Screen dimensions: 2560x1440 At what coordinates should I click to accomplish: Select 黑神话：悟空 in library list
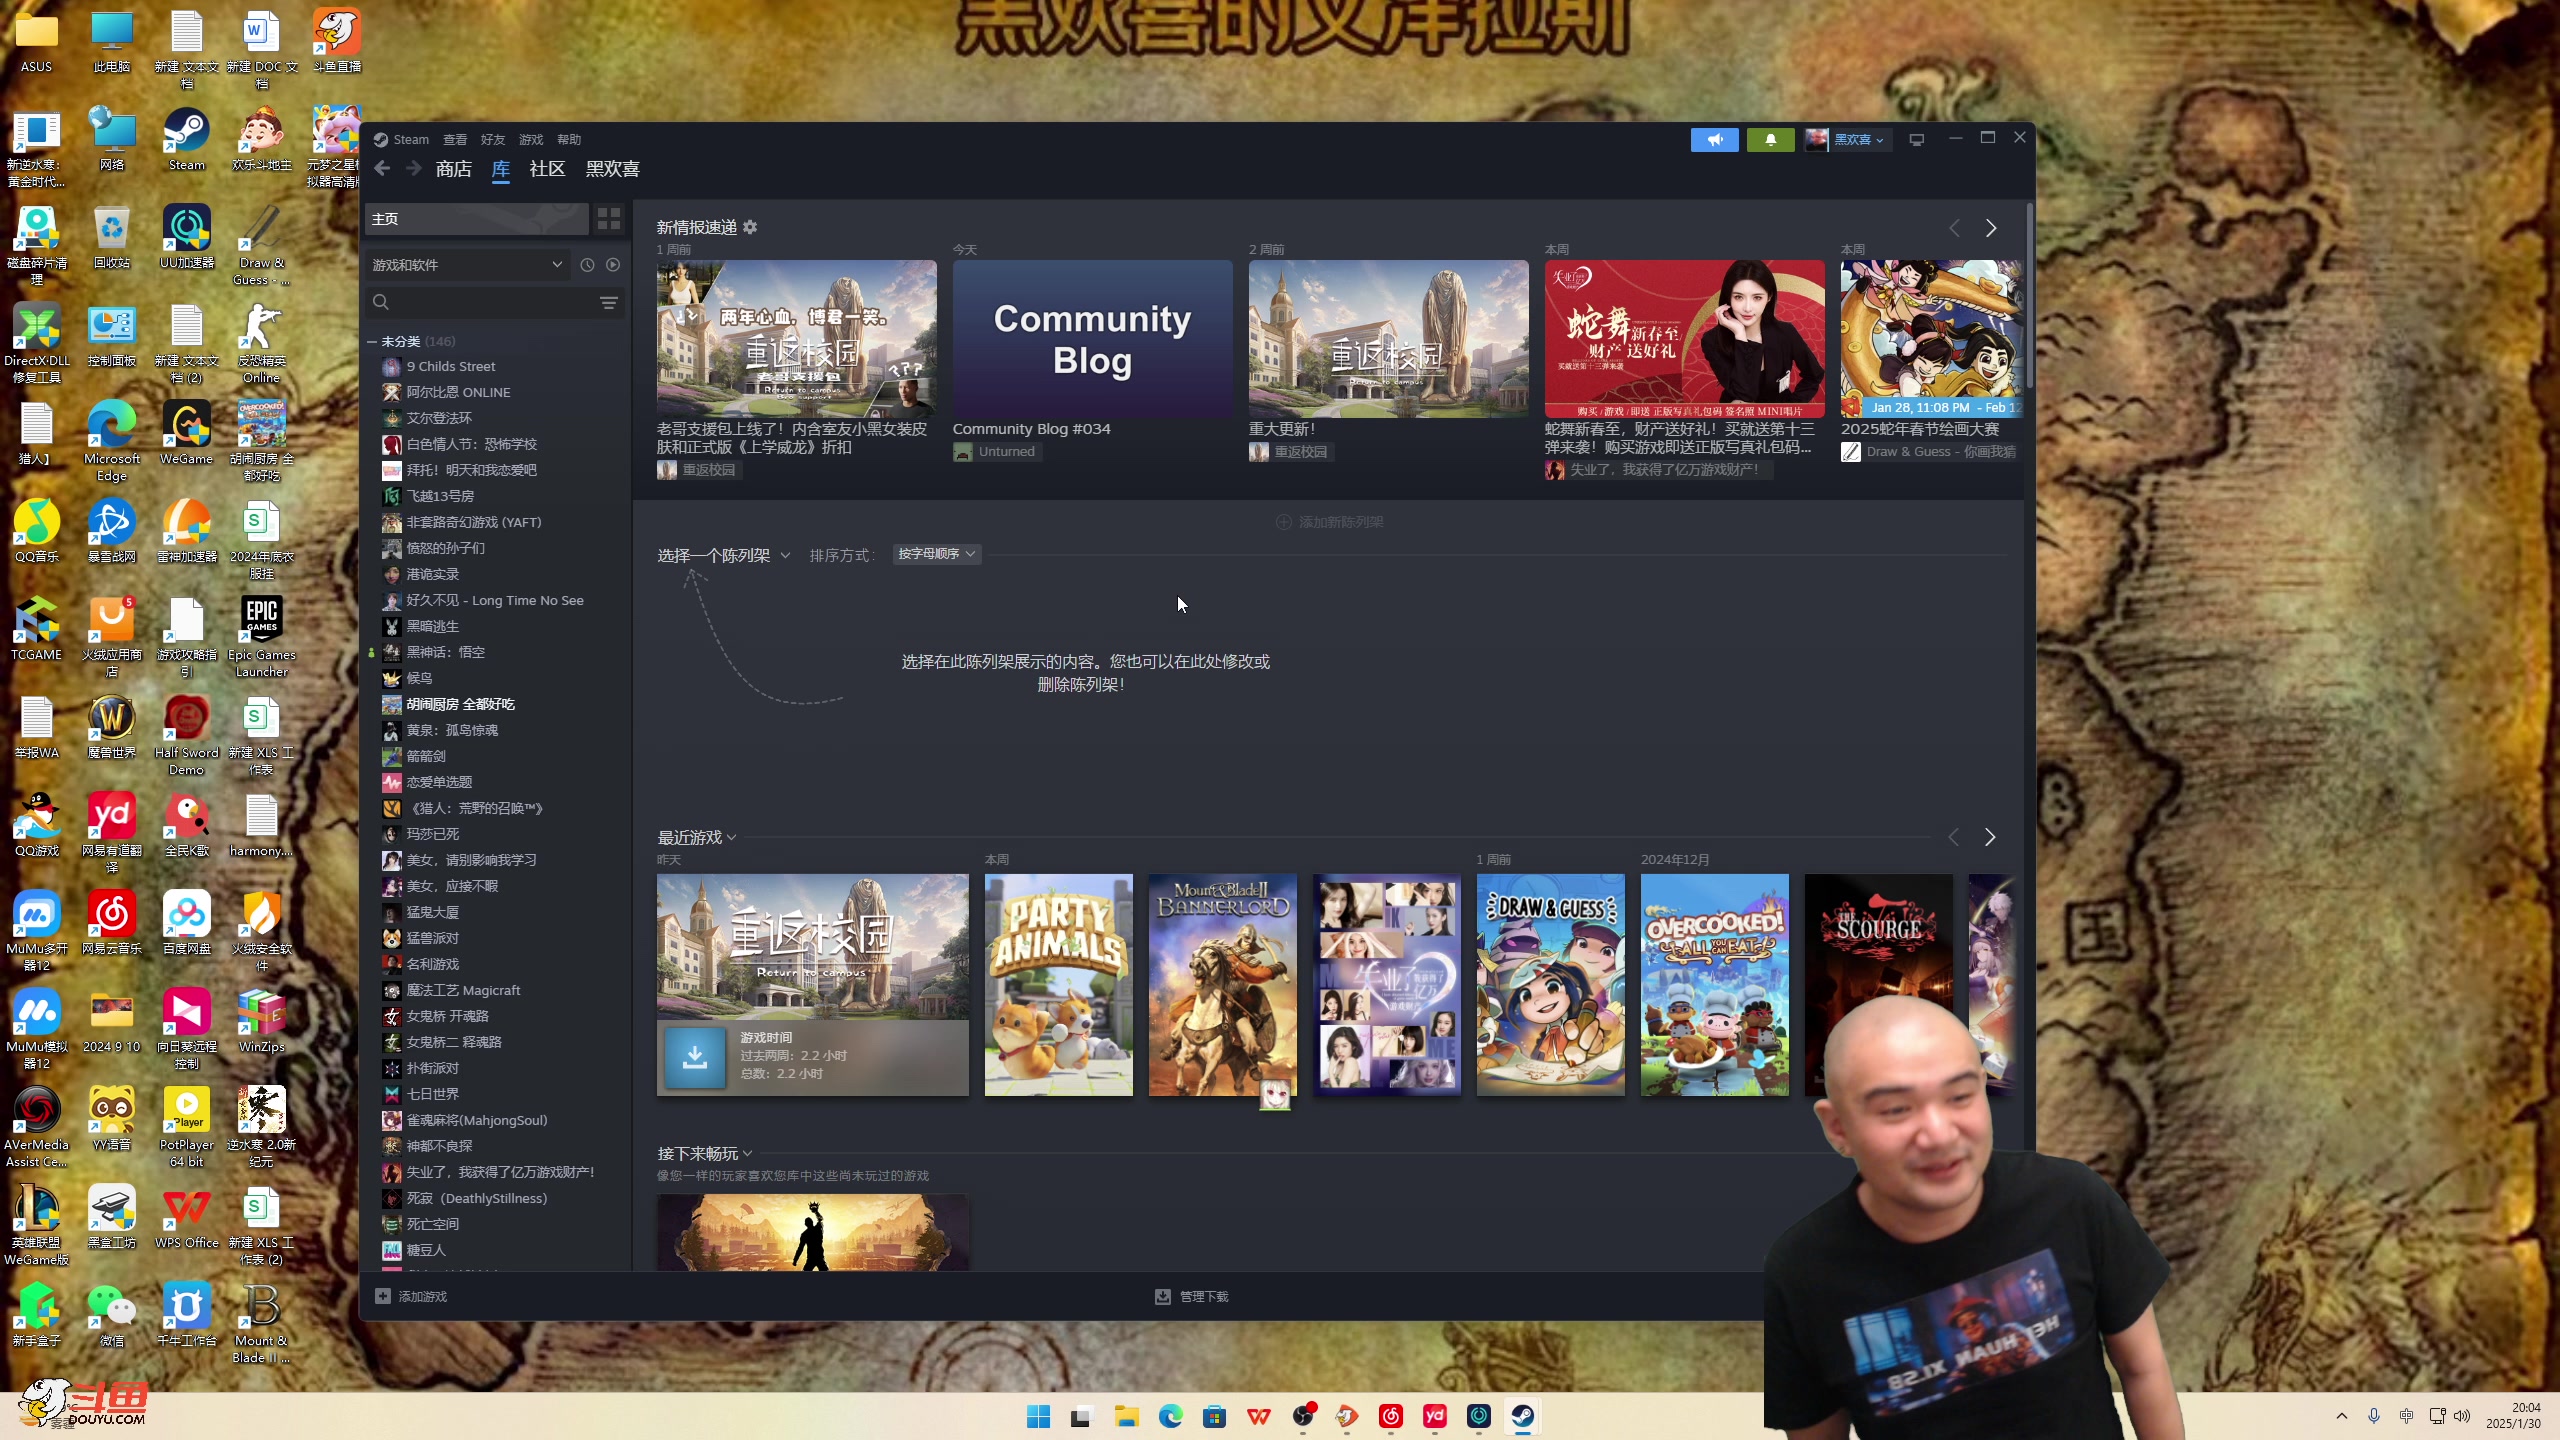(445, 652)
